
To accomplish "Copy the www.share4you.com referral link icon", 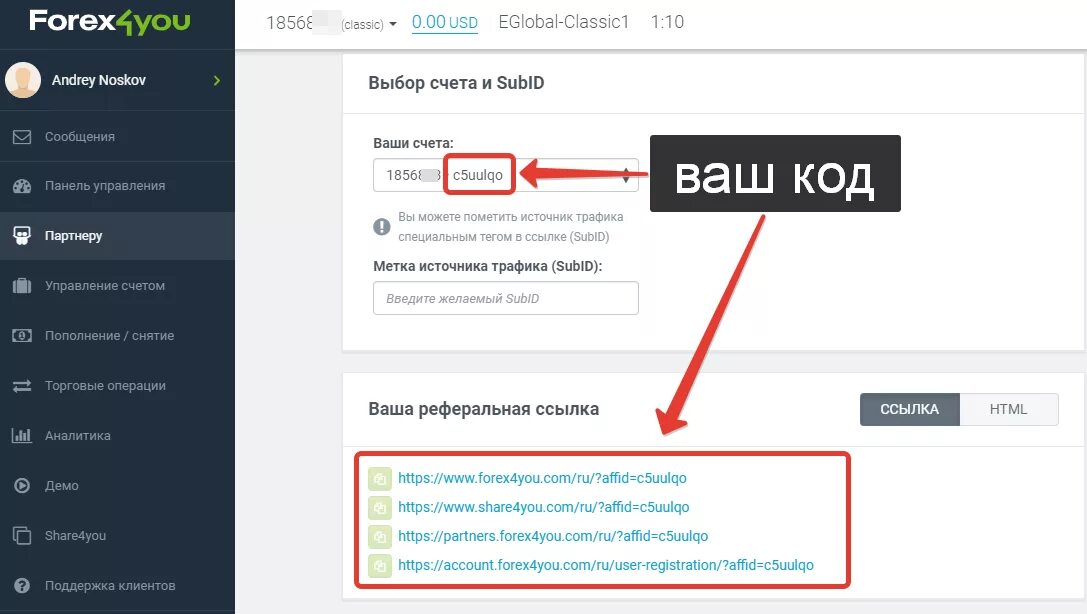I will click(x=380, y=507).
